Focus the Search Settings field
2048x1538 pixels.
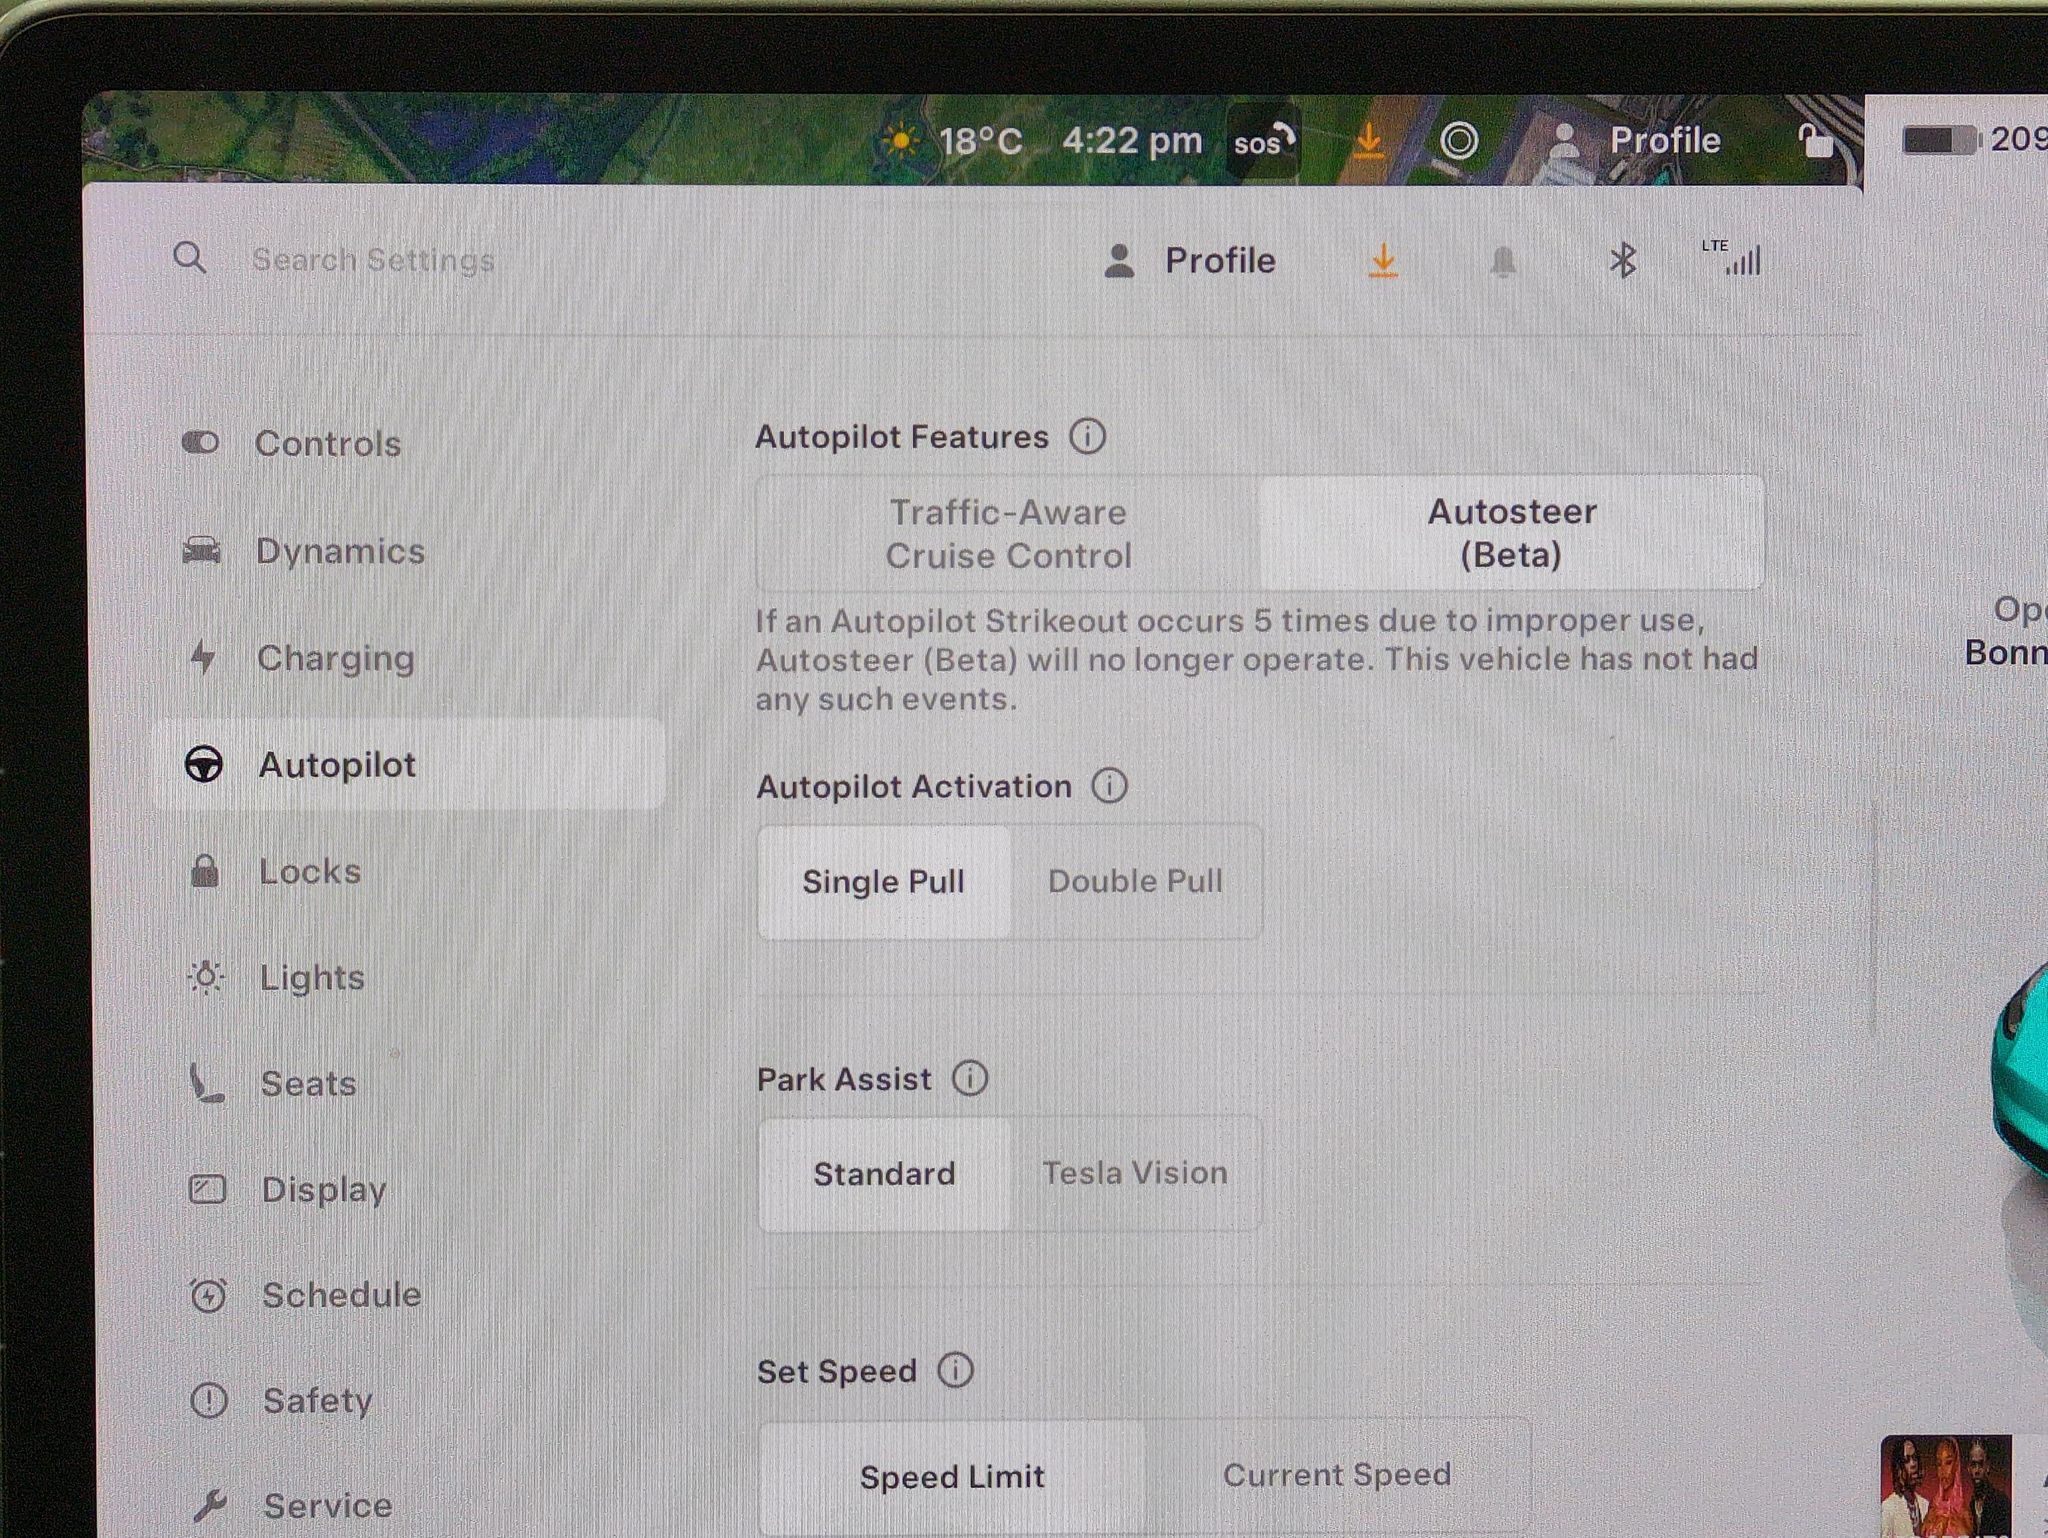373,260
